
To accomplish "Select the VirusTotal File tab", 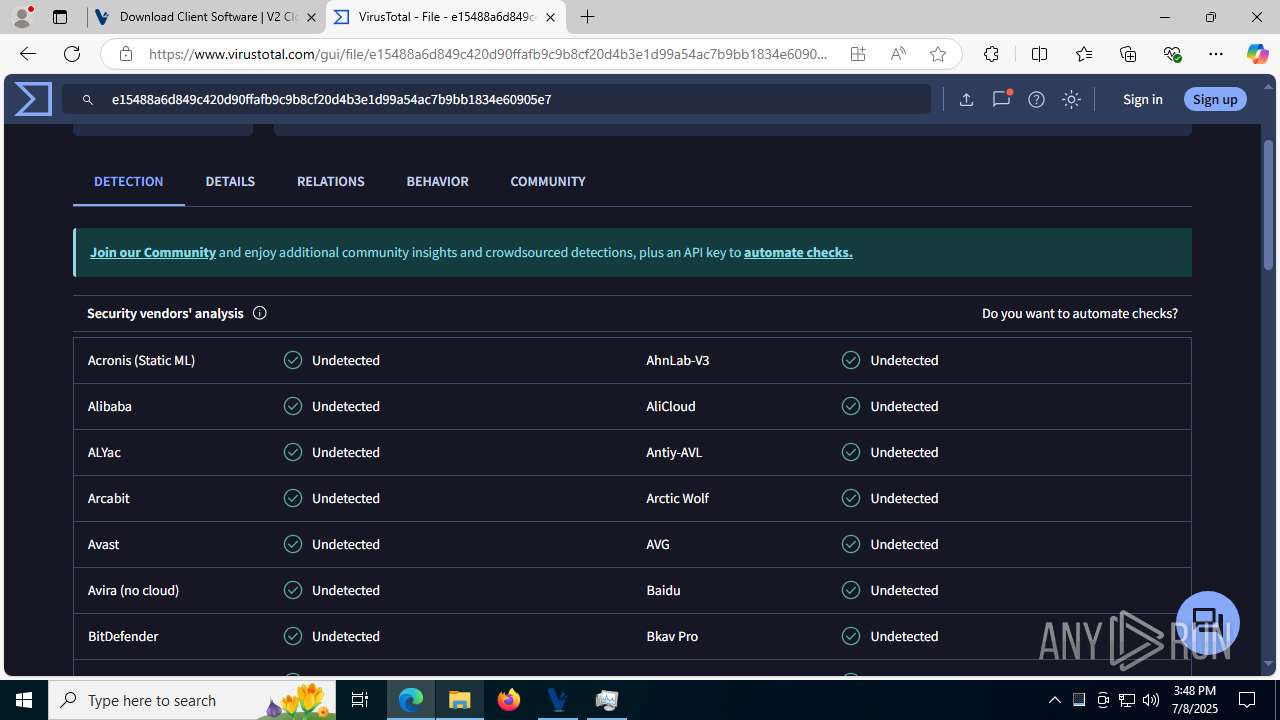I will pyautogui.click(x=445, y=17).
